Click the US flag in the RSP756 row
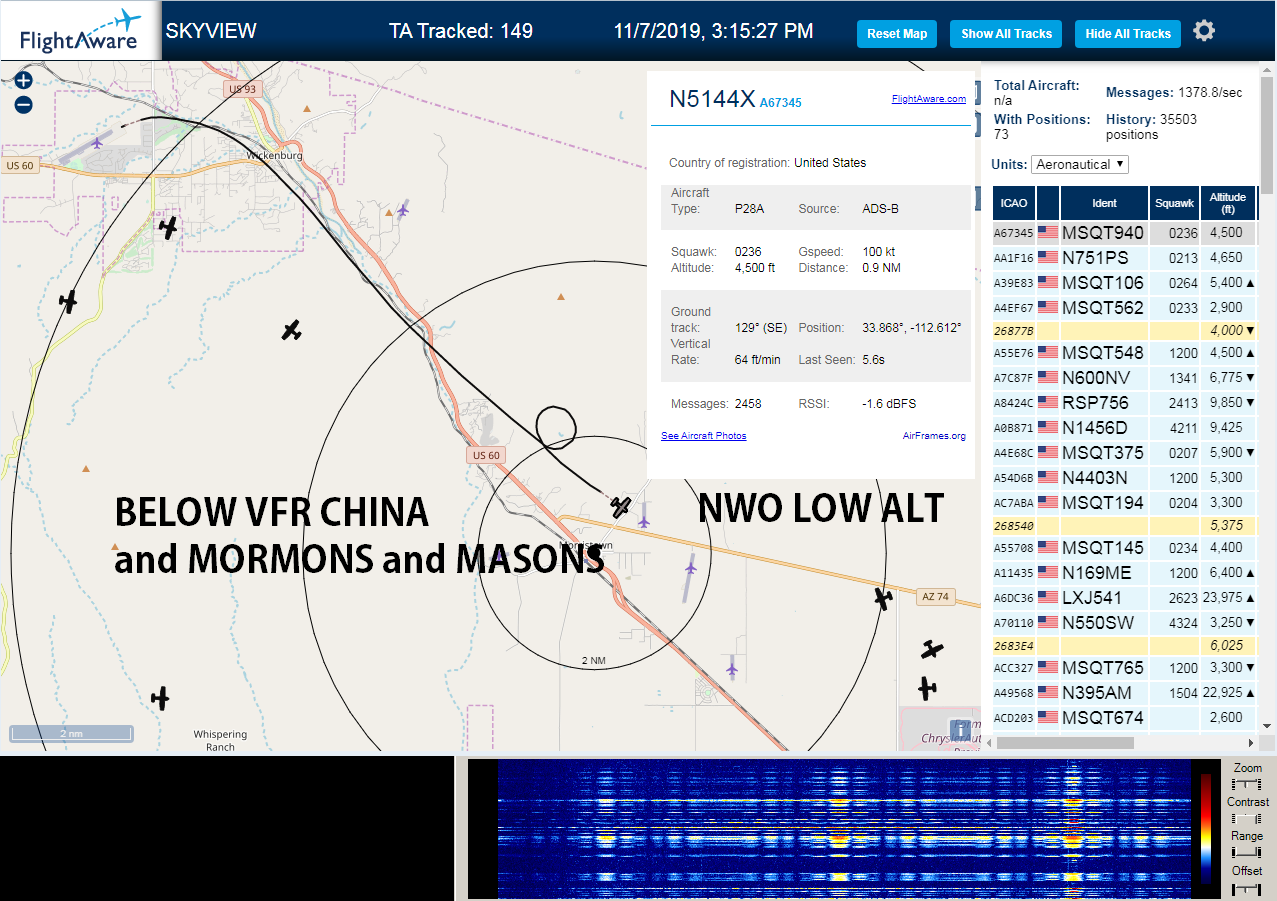The image size is (1277, 901). [x=1048, y=403]
